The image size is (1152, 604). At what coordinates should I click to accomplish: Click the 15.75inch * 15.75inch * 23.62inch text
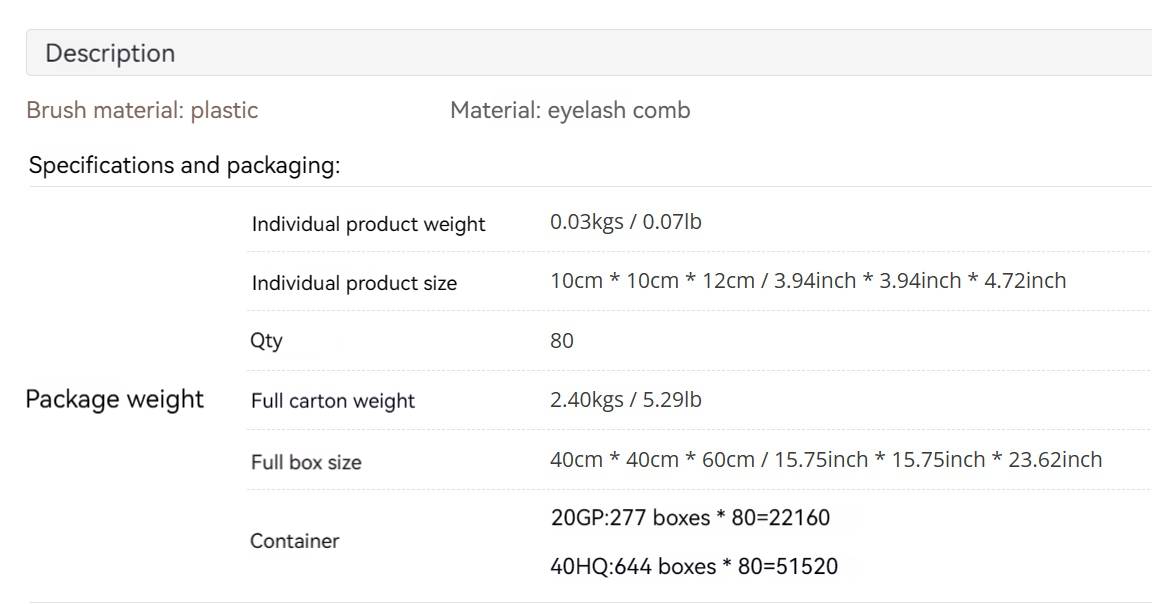click(x=938, y=460)
